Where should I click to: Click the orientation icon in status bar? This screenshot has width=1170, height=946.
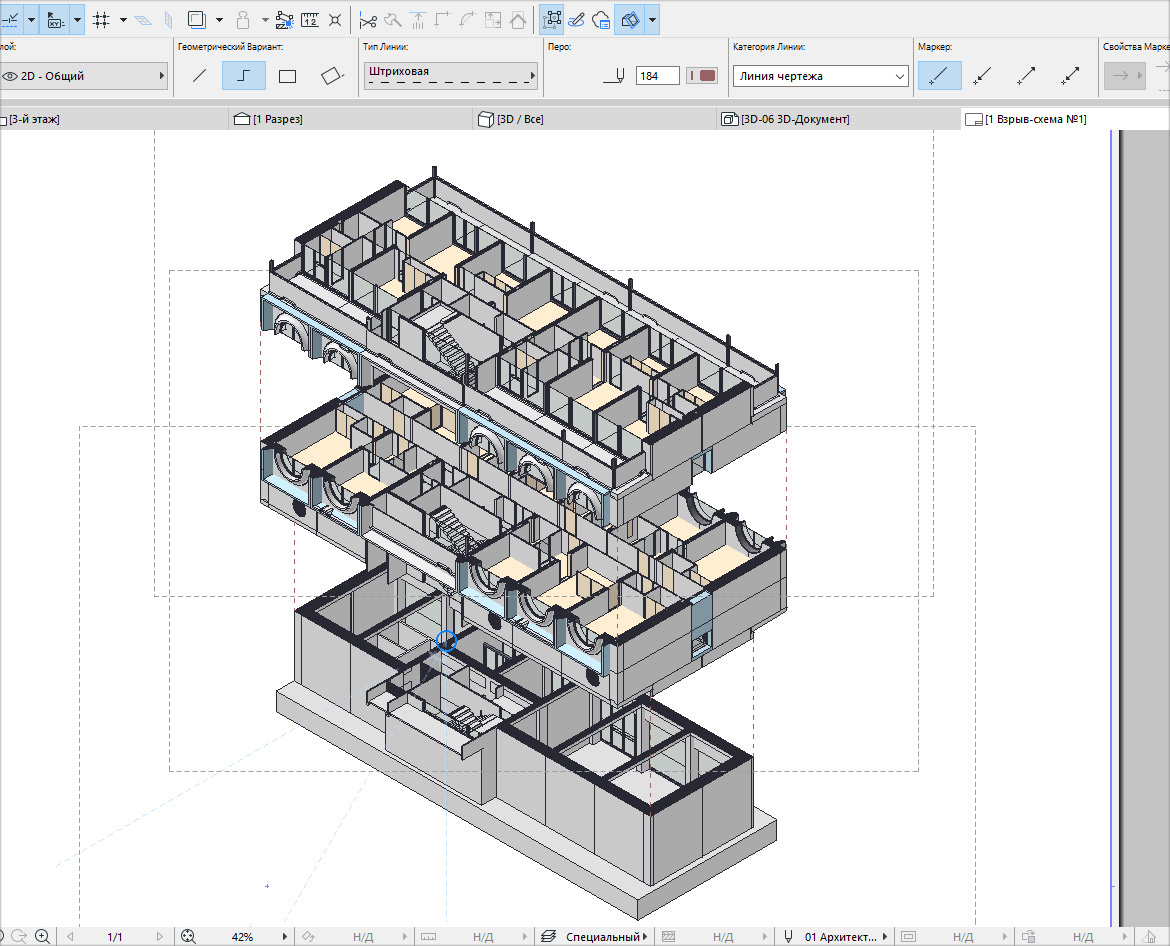click(308, 936)
